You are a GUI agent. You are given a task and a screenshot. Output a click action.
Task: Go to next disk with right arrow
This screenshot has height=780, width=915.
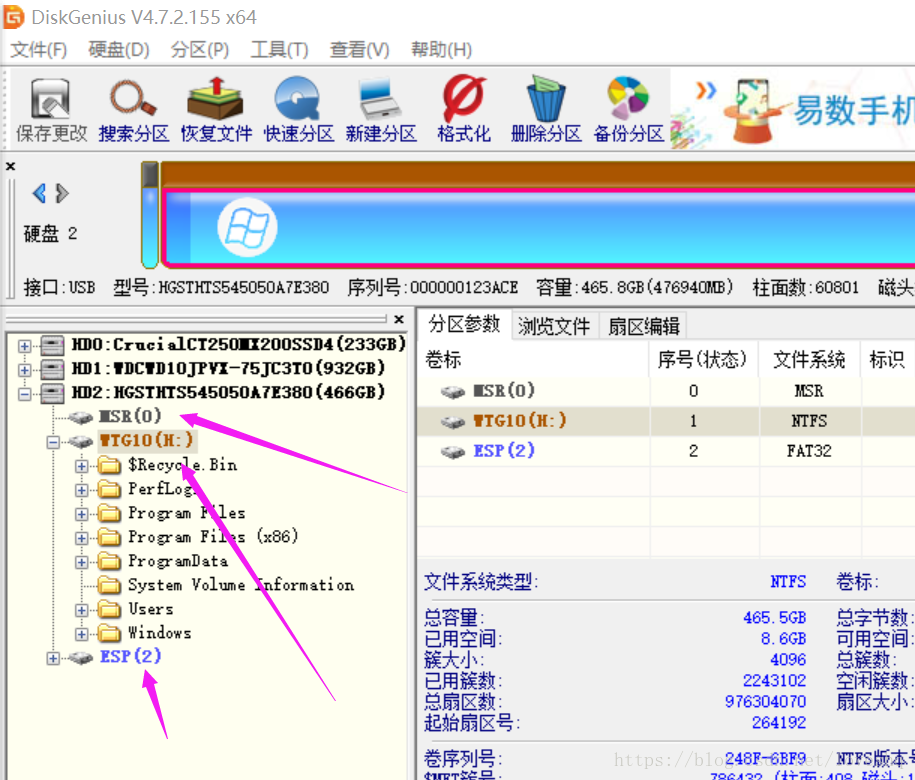62,193
